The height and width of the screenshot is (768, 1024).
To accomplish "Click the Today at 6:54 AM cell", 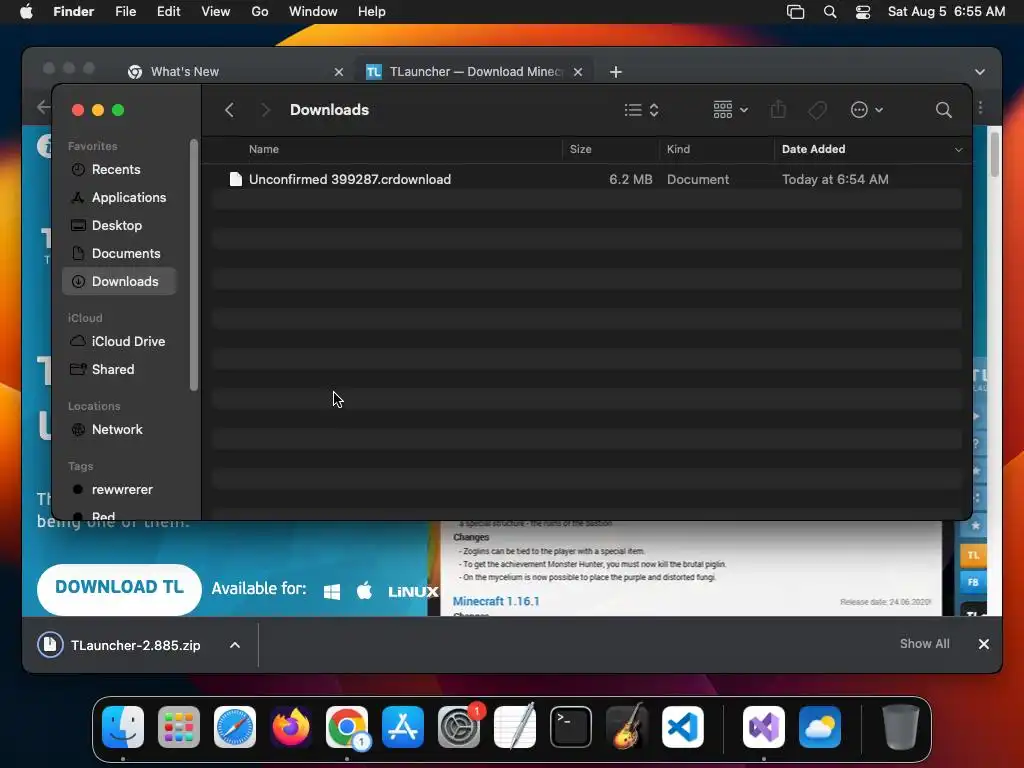I will click(835, 179).
